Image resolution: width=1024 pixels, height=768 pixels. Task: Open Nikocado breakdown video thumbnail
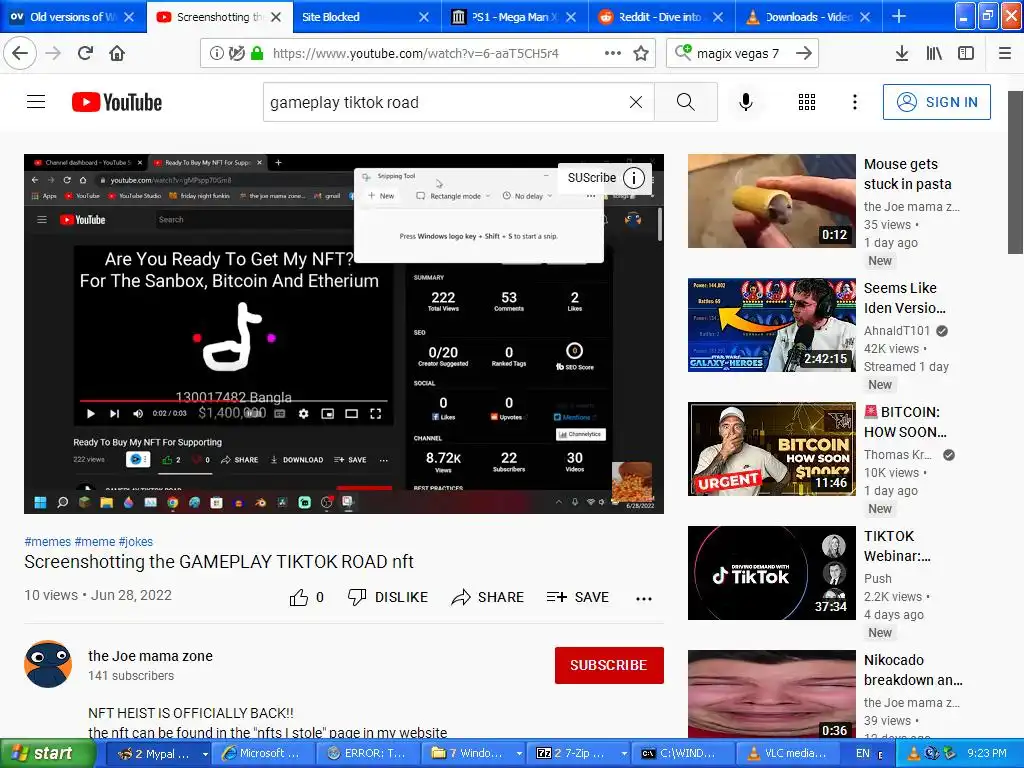[x=771, y=694]
